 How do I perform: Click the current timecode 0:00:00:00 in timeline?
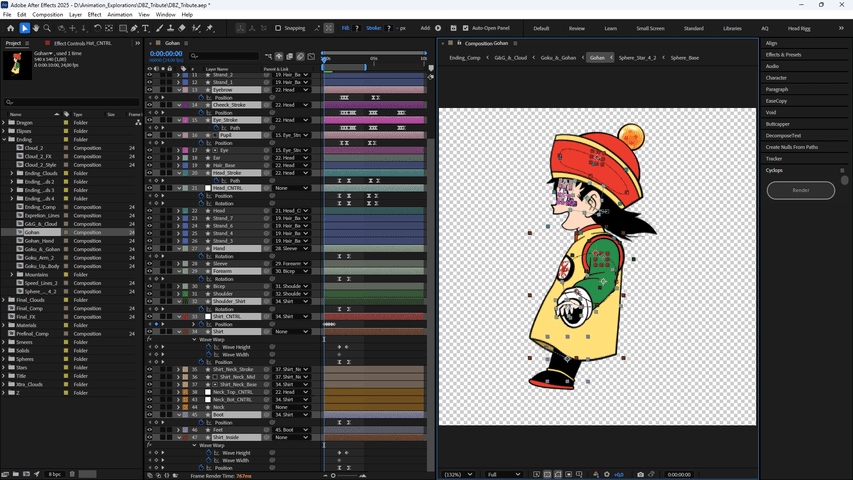[x=166, y=54]
